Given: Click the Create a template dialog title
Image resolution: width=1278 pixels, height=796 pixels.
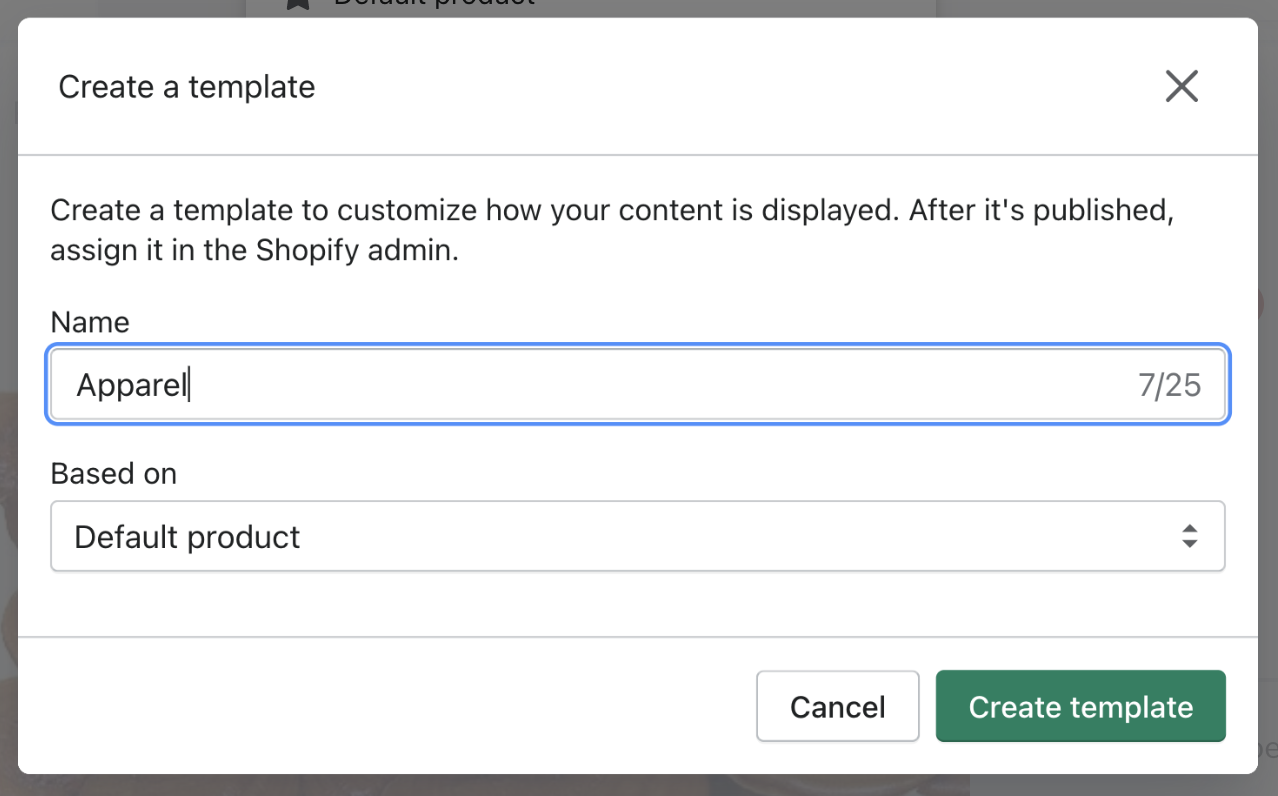Looking at the screenshot, I should coord(186,87).
